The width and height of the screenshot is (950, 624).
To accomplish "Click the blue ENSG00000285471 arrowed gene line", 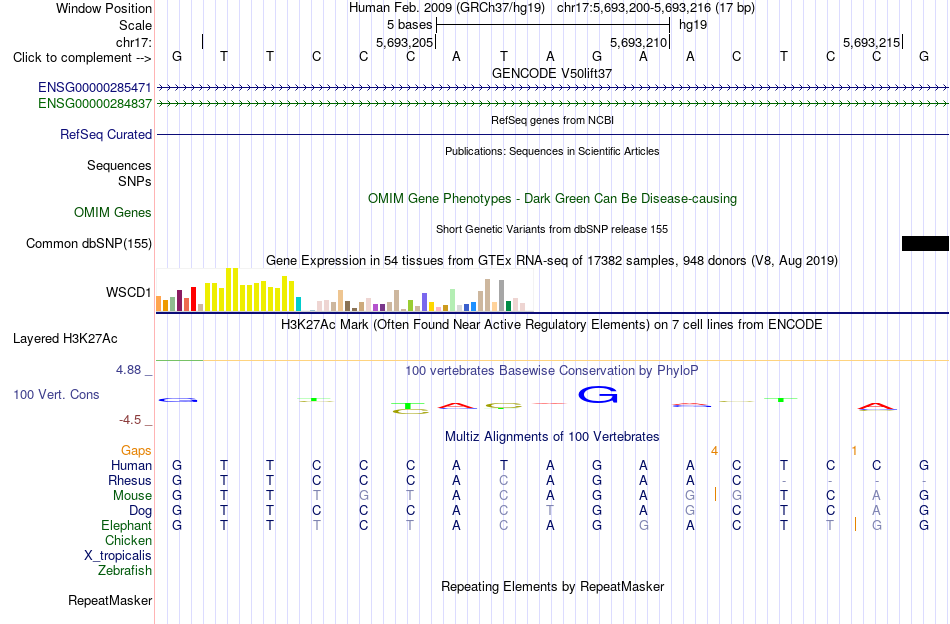I will [553, 88].
